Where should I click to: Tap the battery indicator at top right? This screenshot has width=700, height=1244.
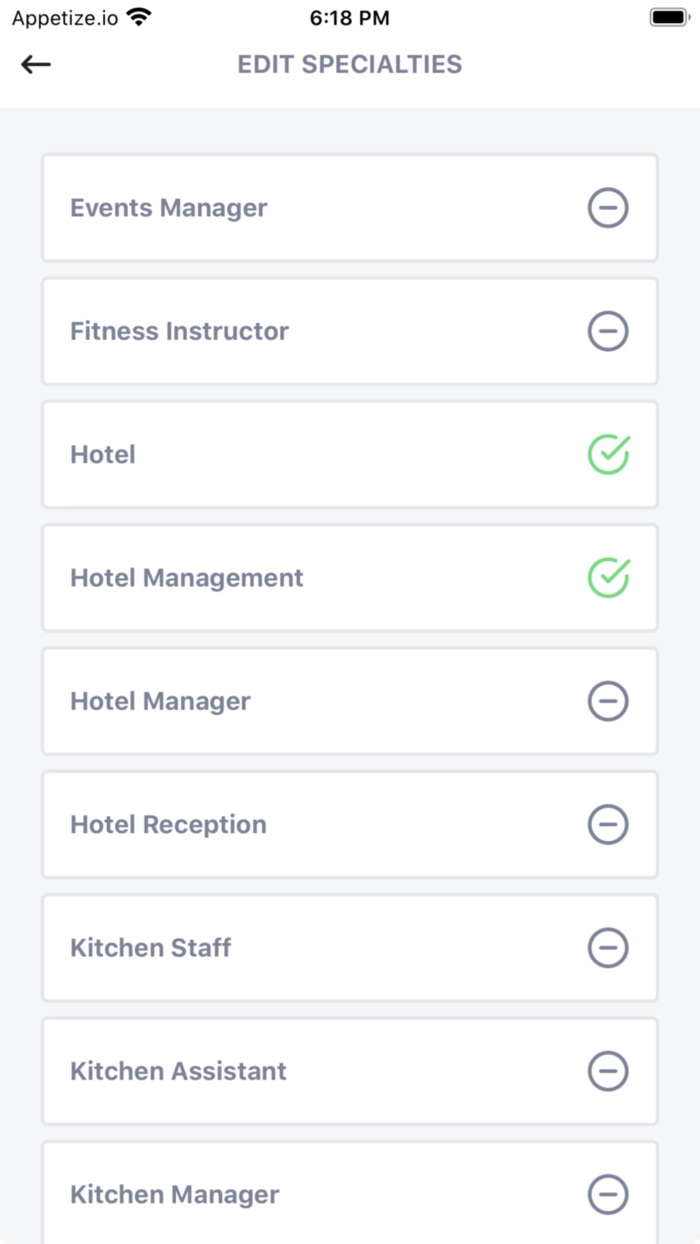pos(668,15)
